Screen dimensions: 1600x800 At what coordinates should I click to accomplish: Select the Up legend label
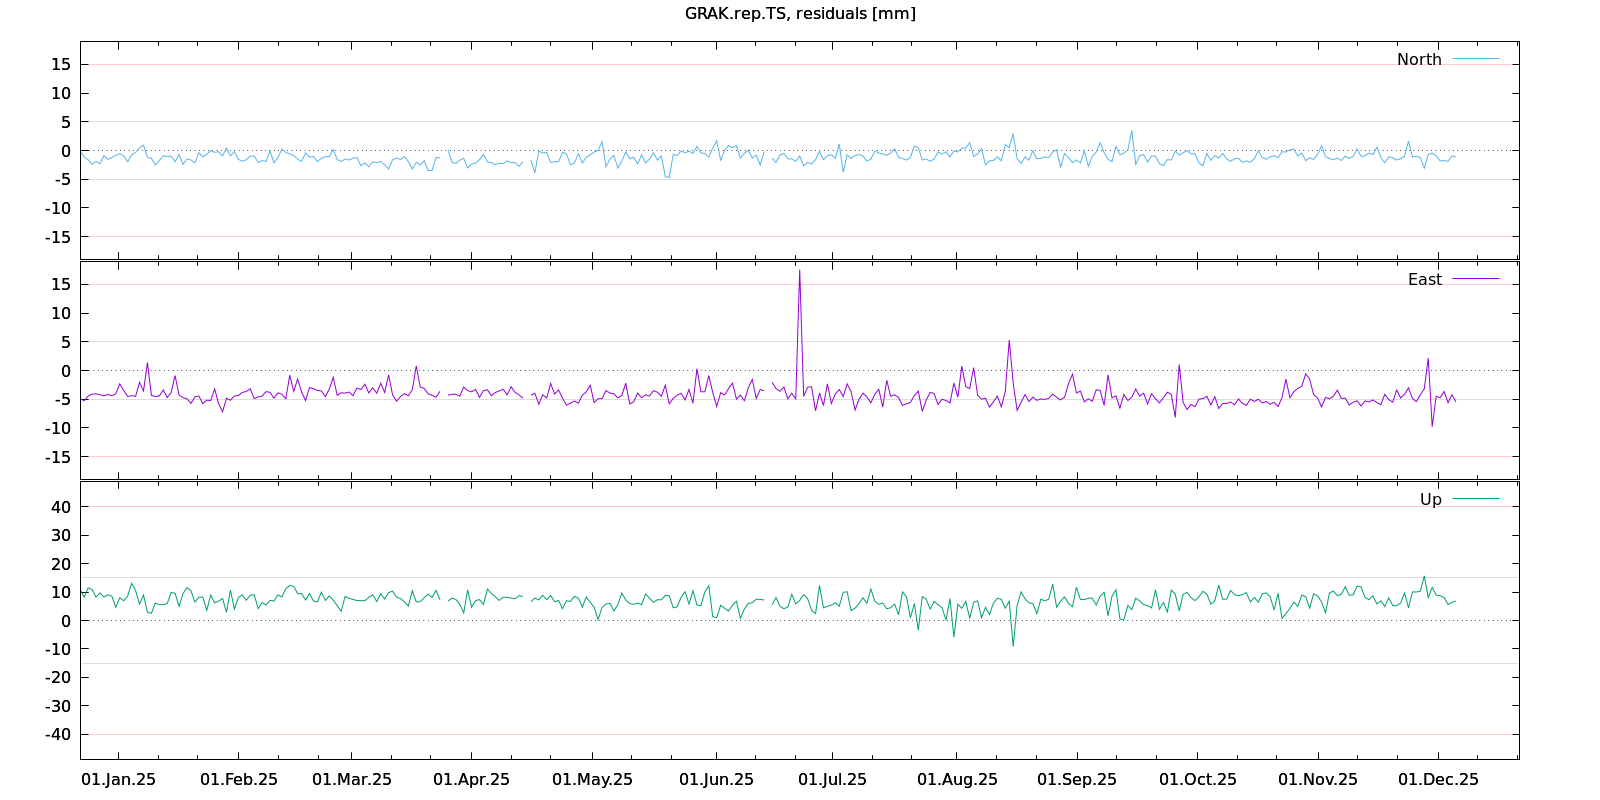click(1430, 500)
